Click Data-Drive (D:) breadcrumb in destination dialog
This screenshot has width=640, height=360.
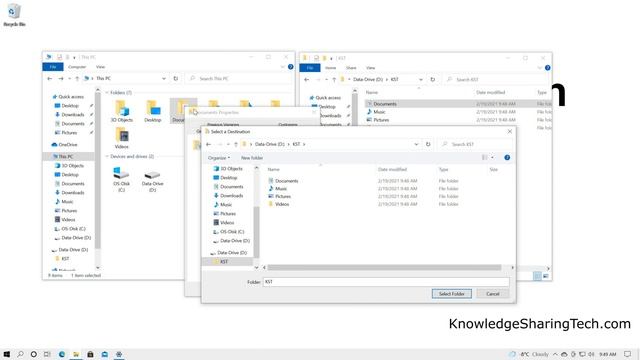pos(269,144)
